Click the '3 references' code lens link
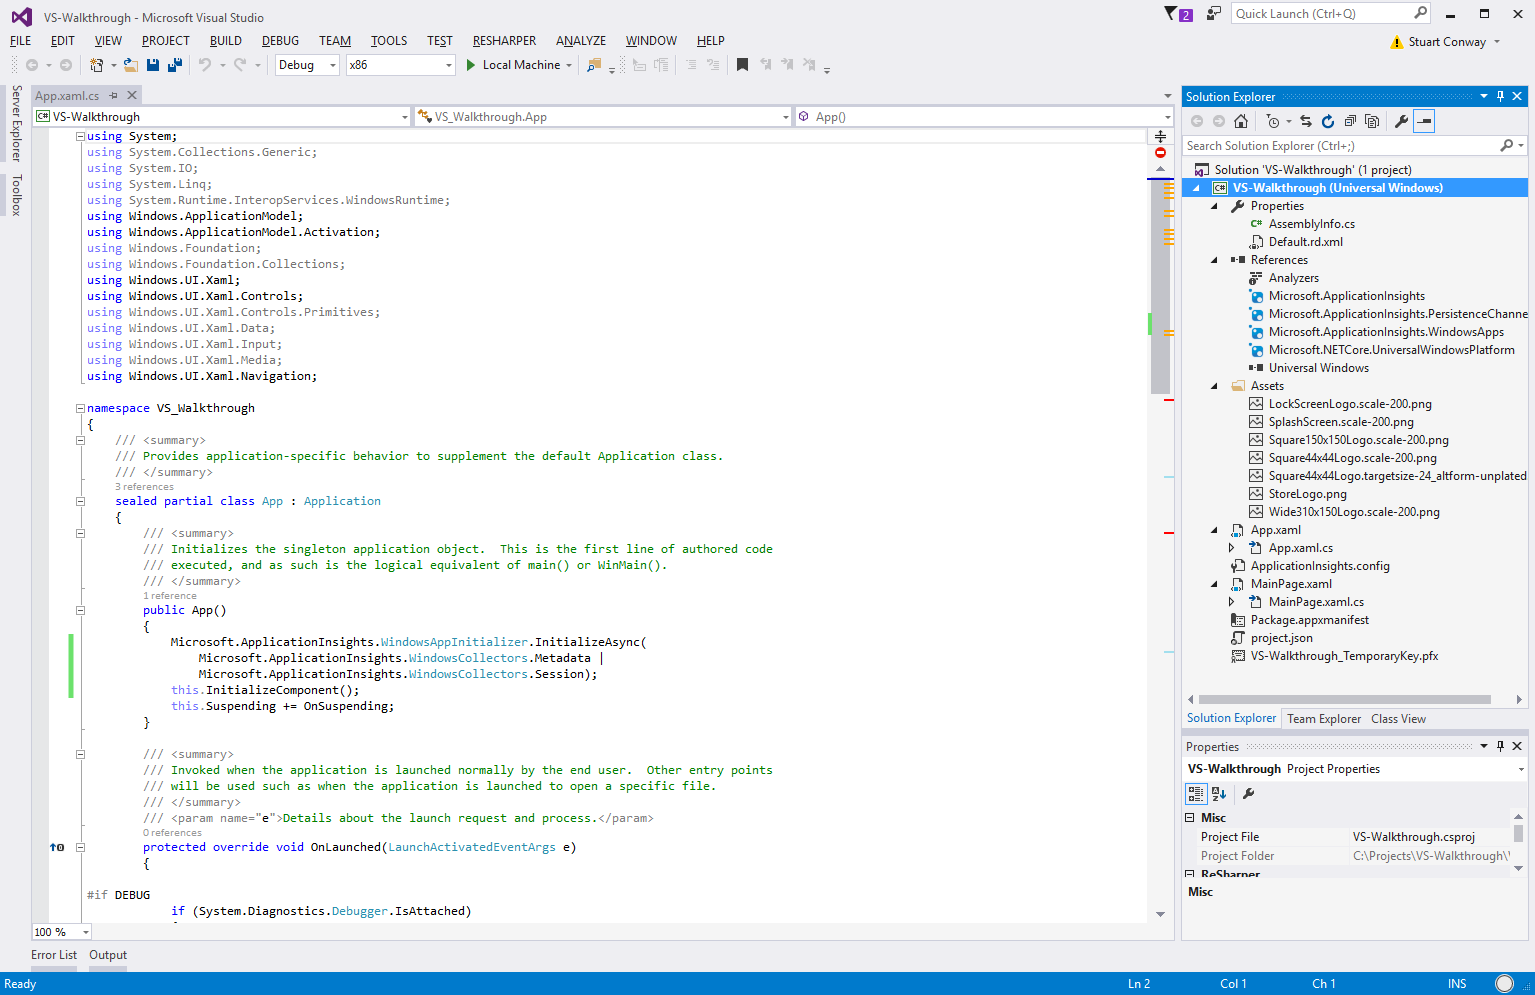The image size is (1535, 995). [144, 487]
